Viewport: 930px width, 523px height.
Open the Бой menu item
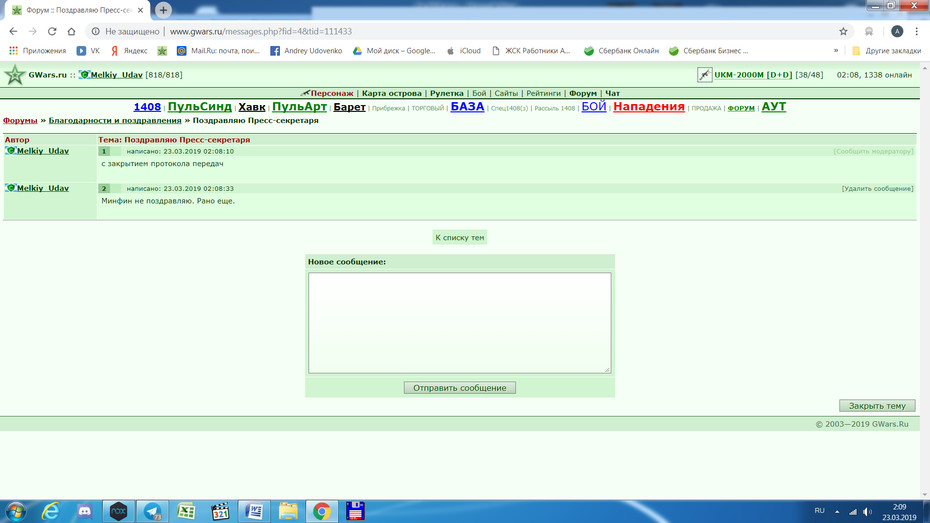coord(479,93)
